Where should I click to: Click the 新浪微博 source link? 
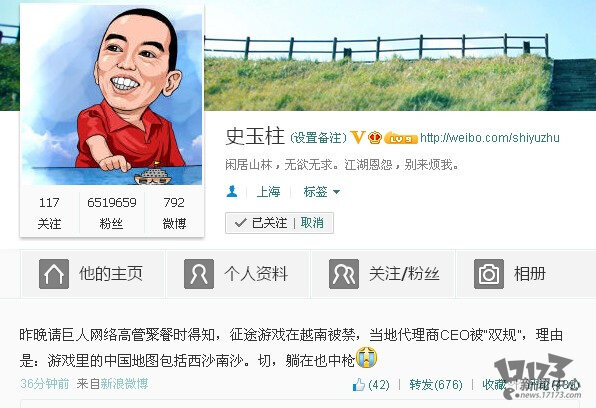tap(124, 384)
